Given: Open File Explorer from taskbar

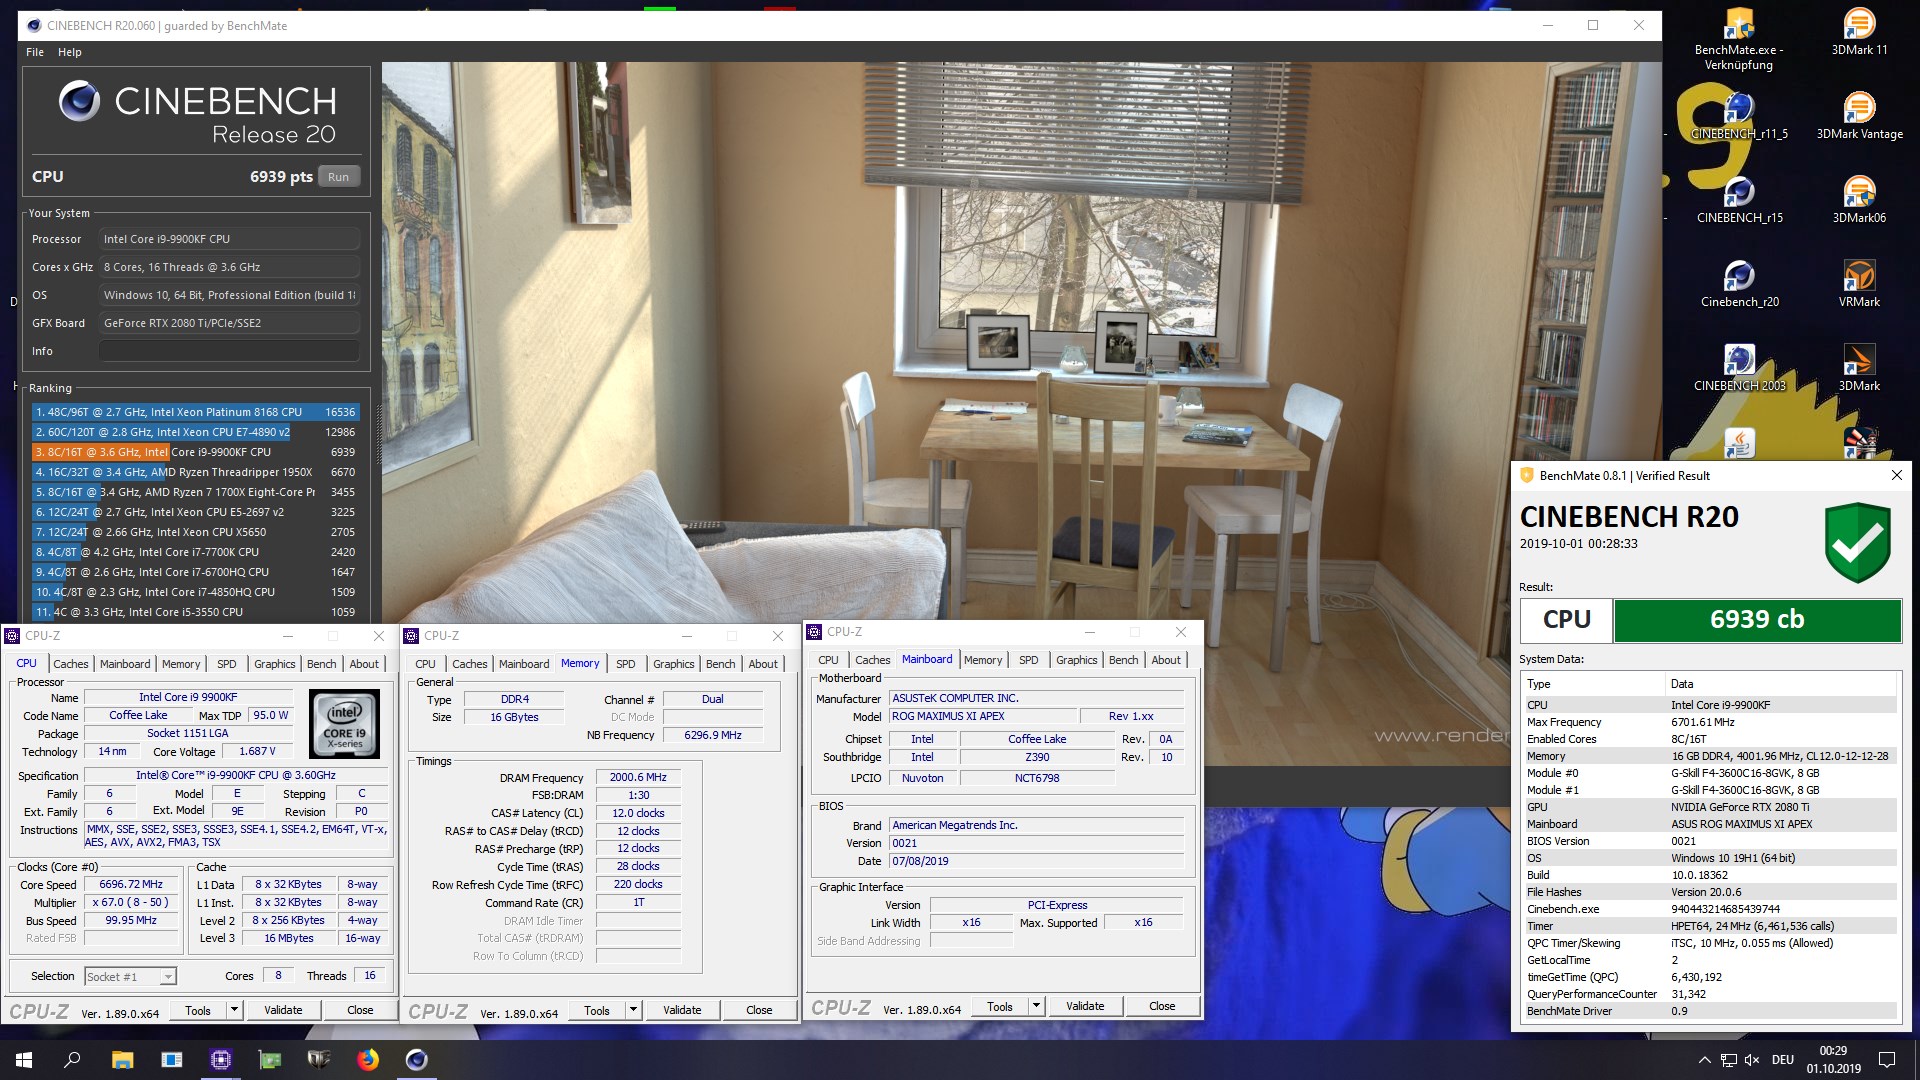Looking at the screenshot, I should click(122, 1060).
